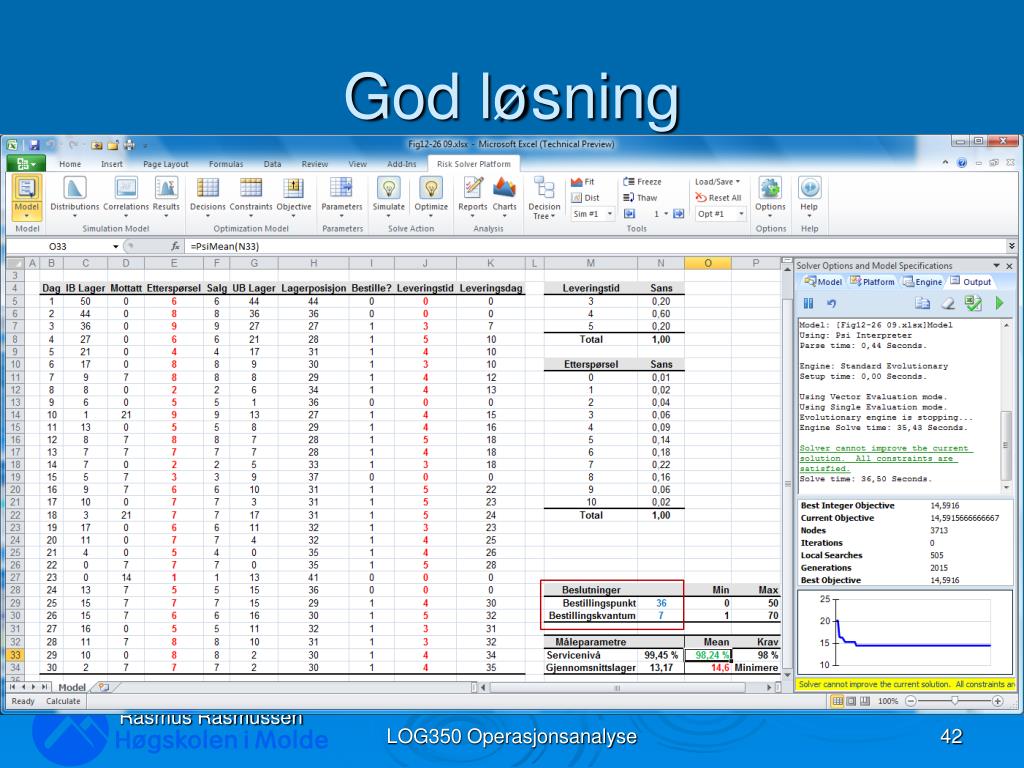Click the zoom slider handle
The height and width of the screenshot is (768, 1024).
(x=955, y=701)
